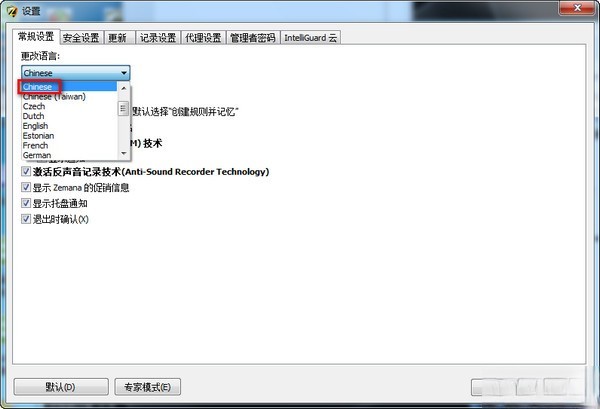The height and width of the screenshot is (409, 600).
Task: Choose English in the language list
Action: pos(35,126)
